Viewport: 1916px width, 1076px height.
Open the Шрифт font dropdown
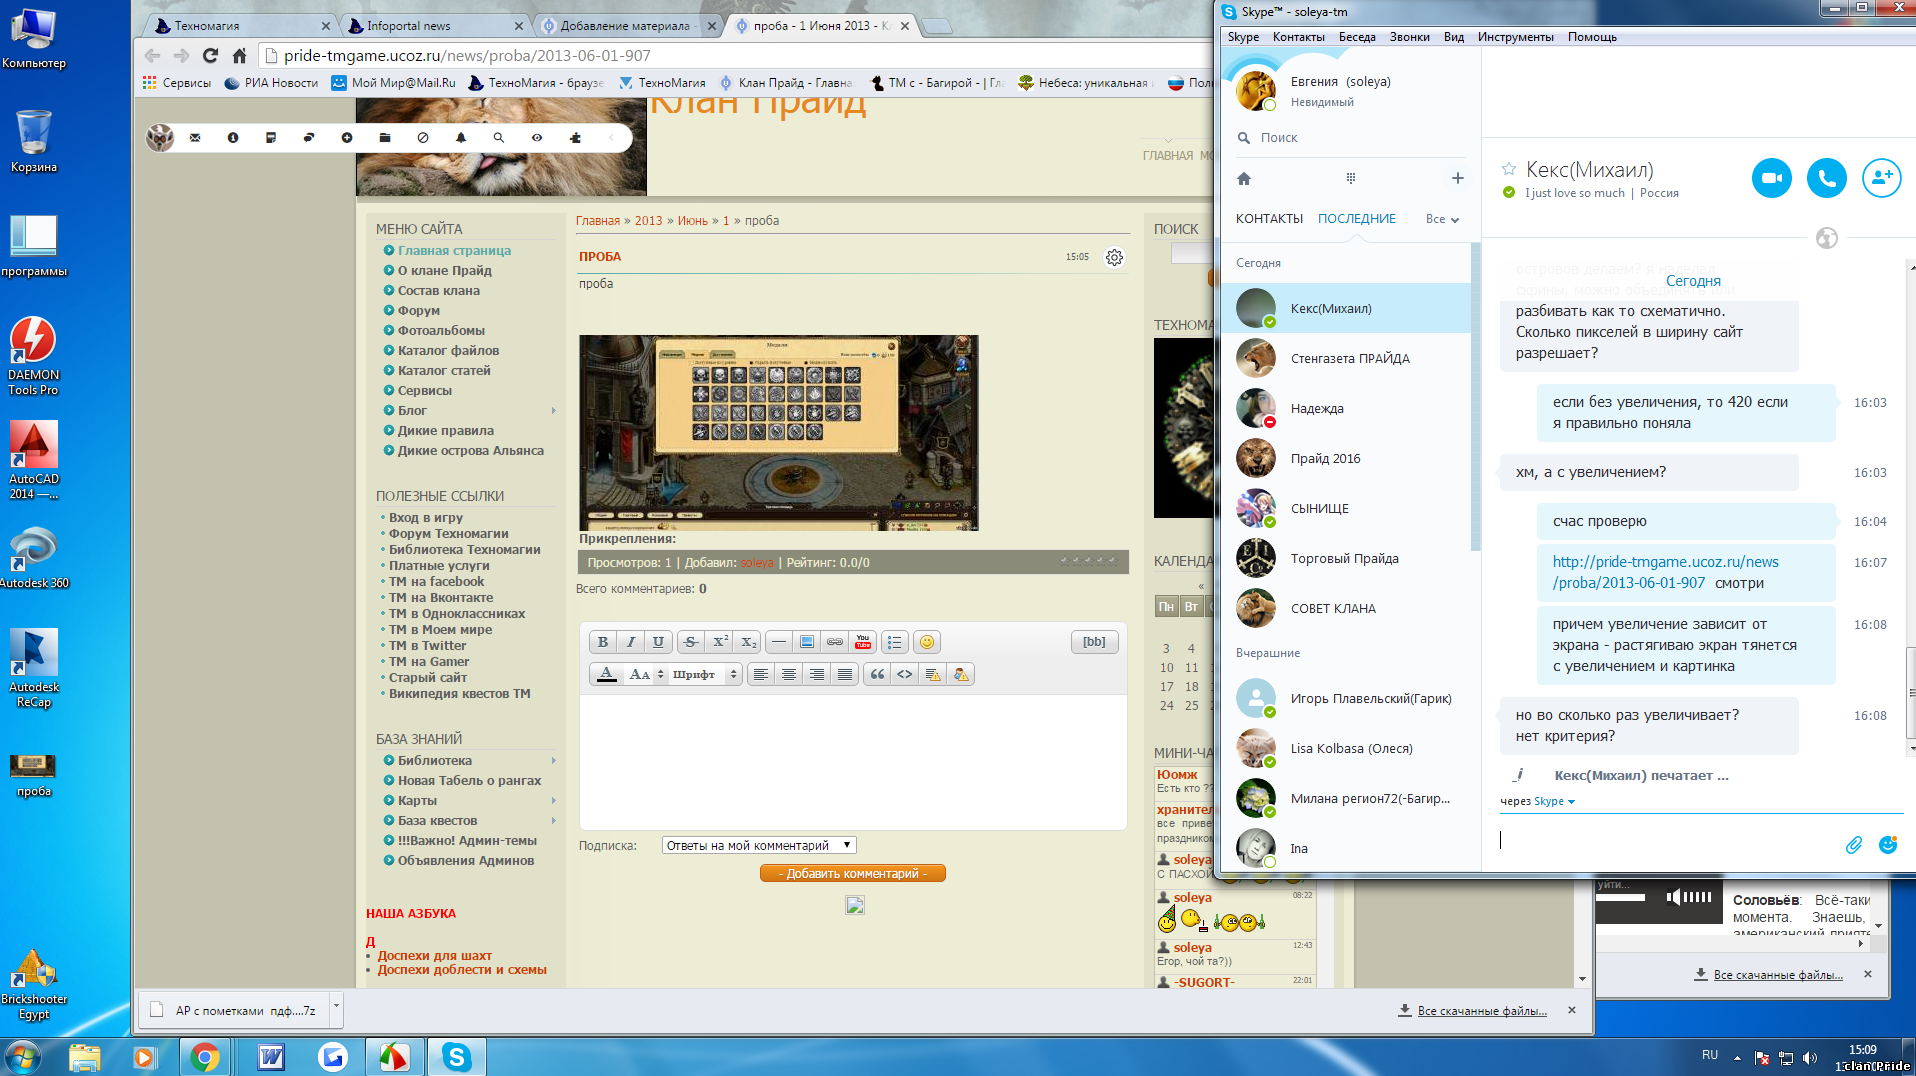[x=705, y=674]
